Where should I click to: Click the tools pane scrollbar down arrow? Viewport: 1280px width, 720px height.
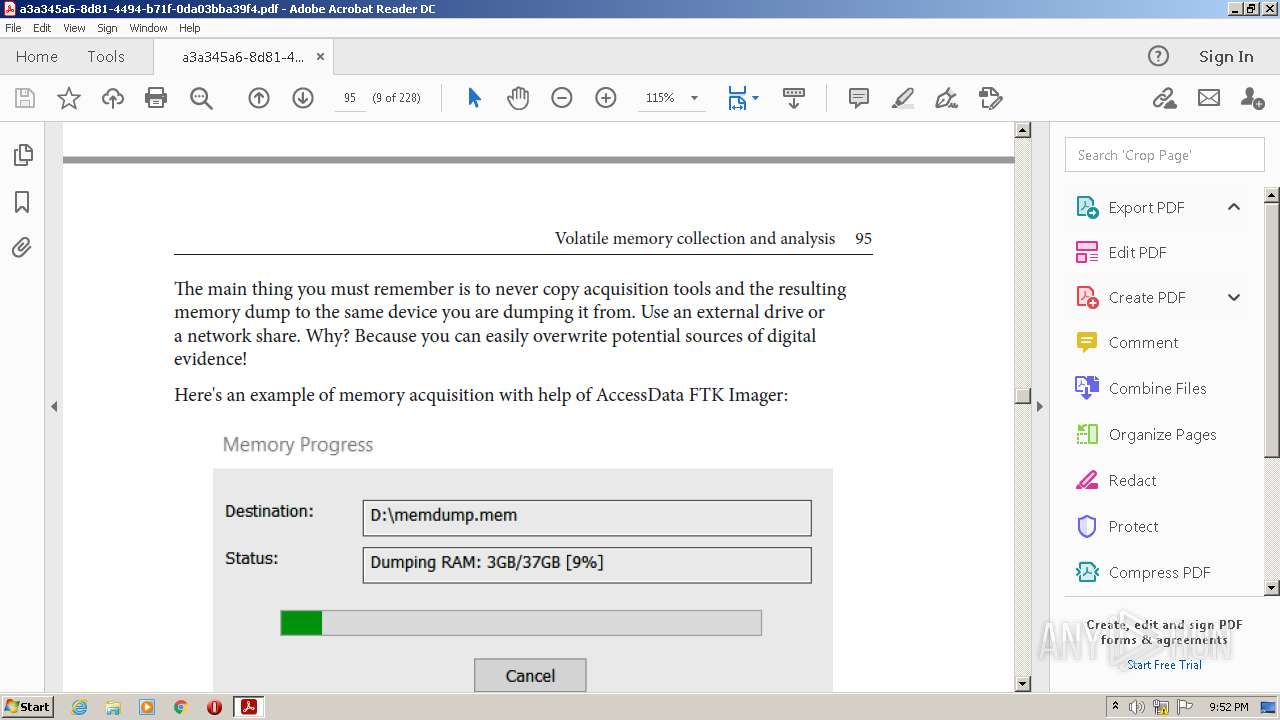tap(1271, 588)
